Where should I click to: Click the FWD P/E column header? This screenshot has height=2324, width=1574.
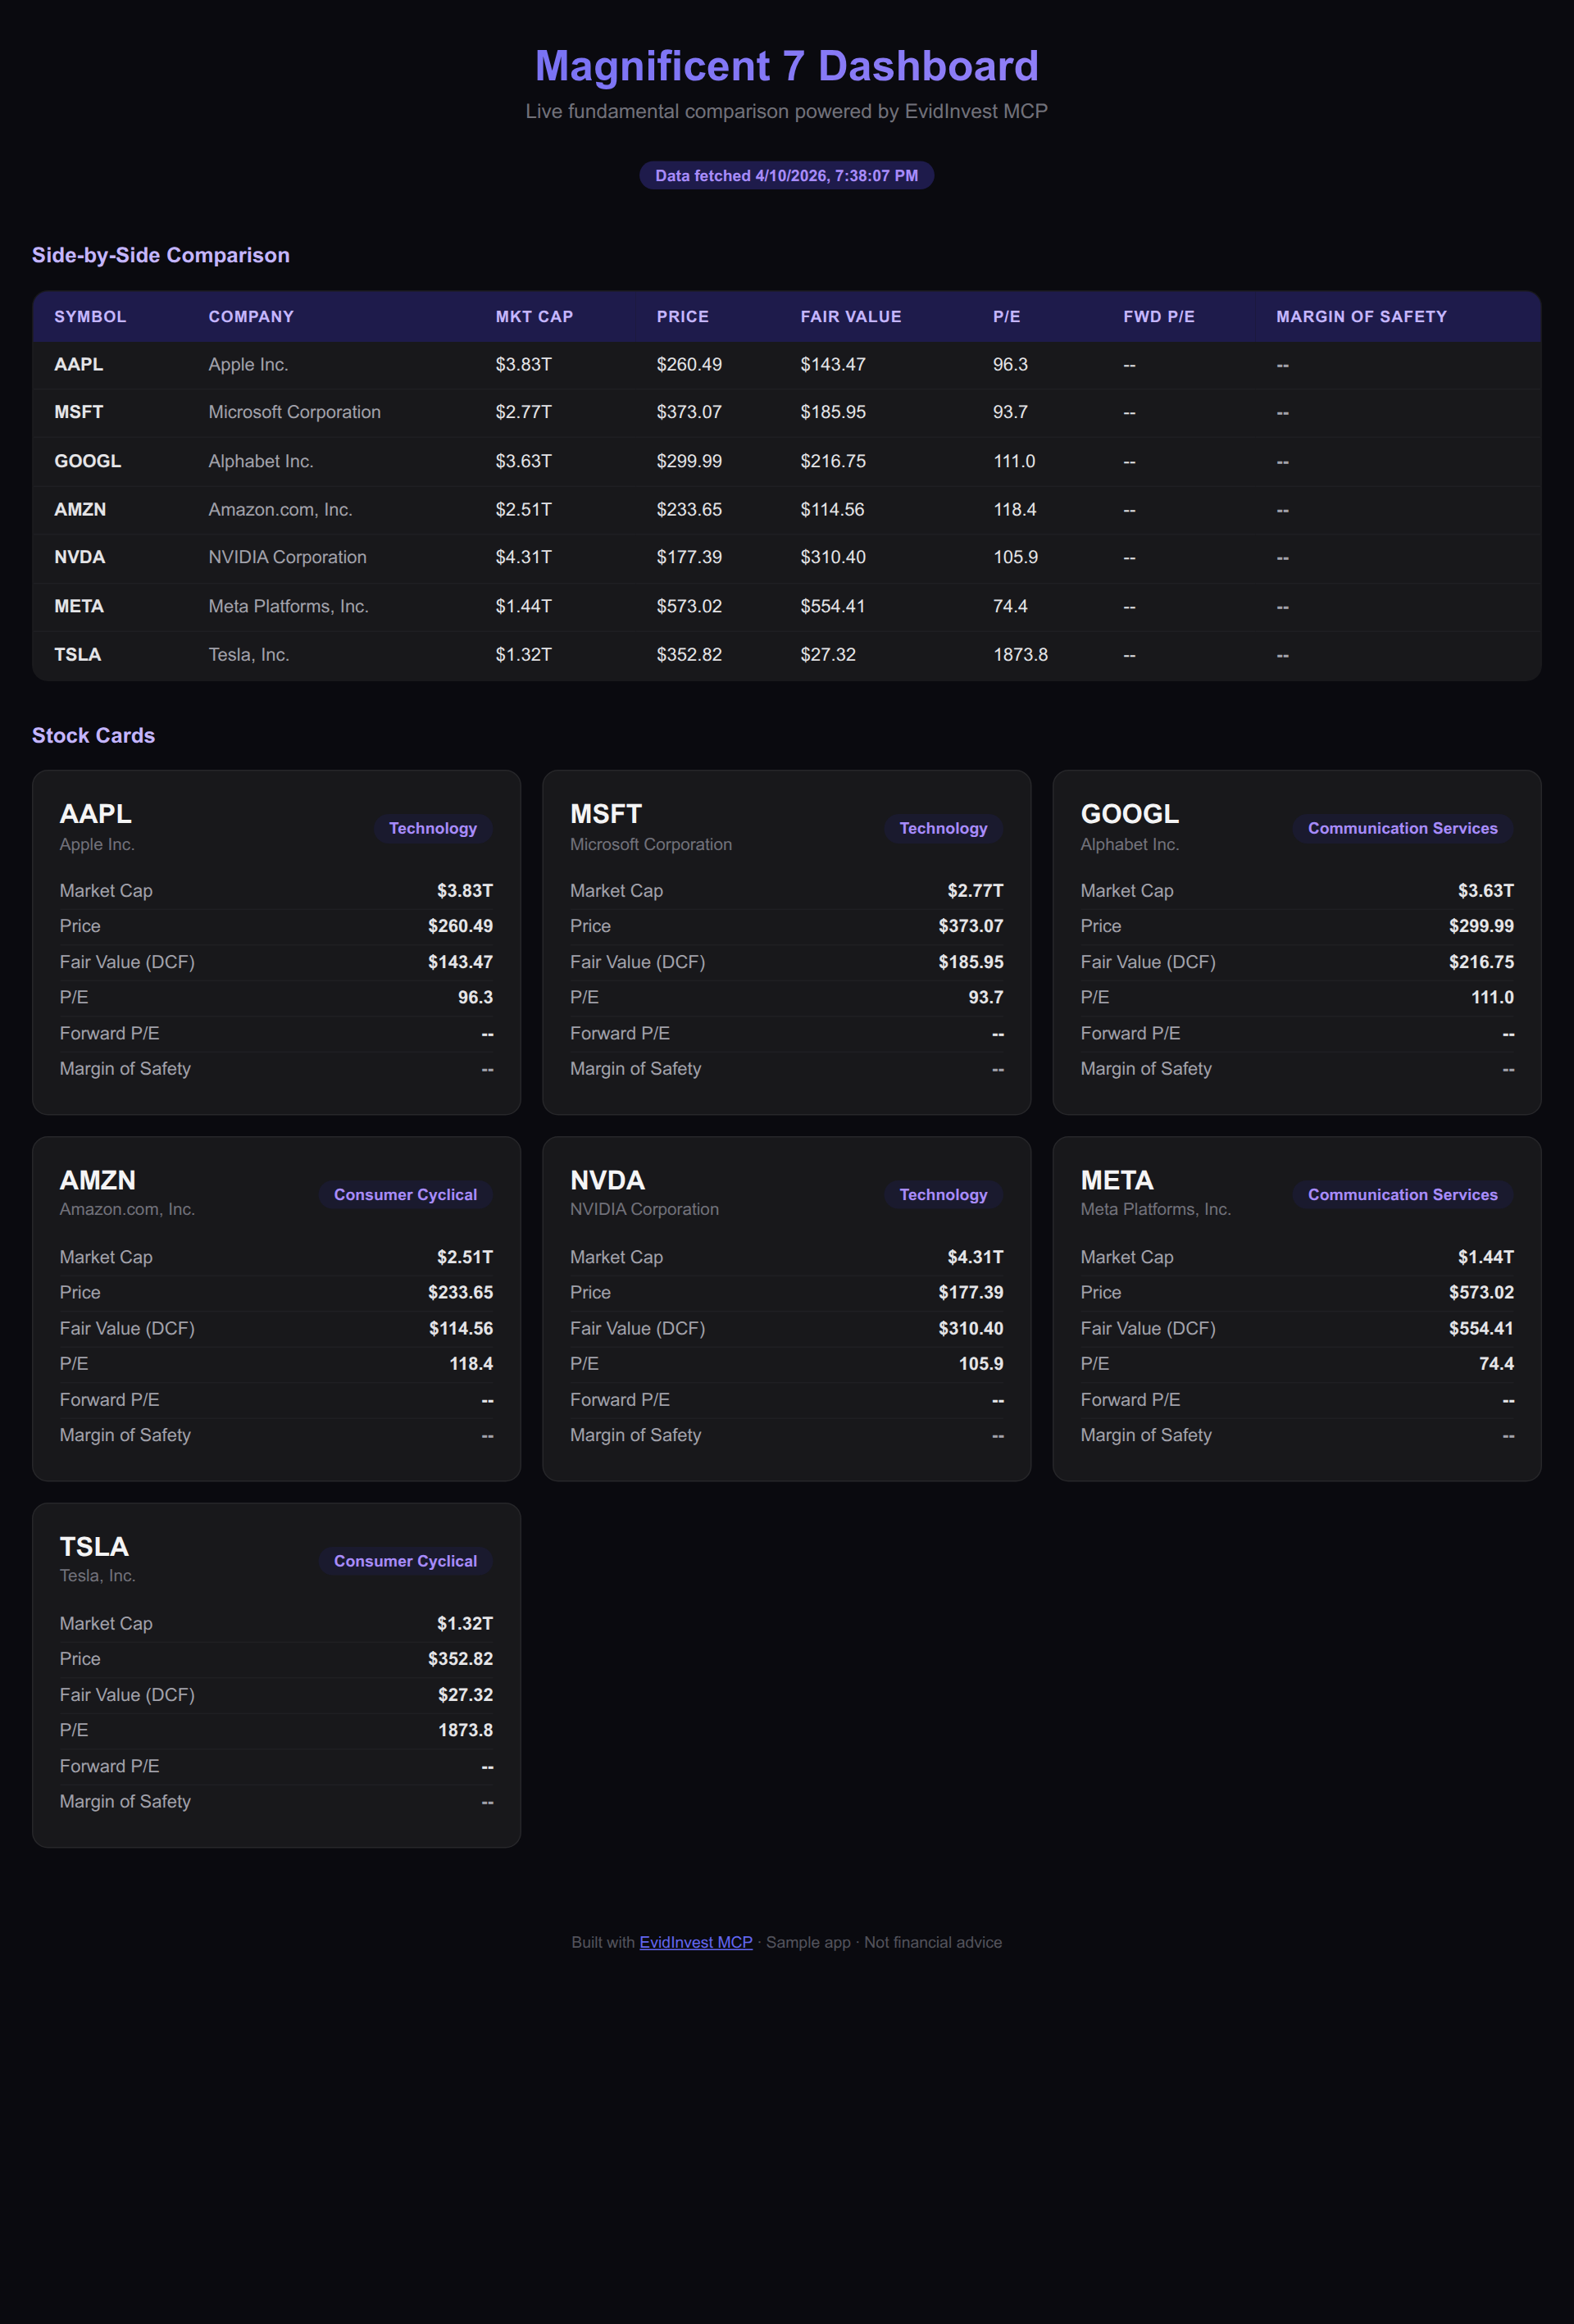click(1158, 317)
